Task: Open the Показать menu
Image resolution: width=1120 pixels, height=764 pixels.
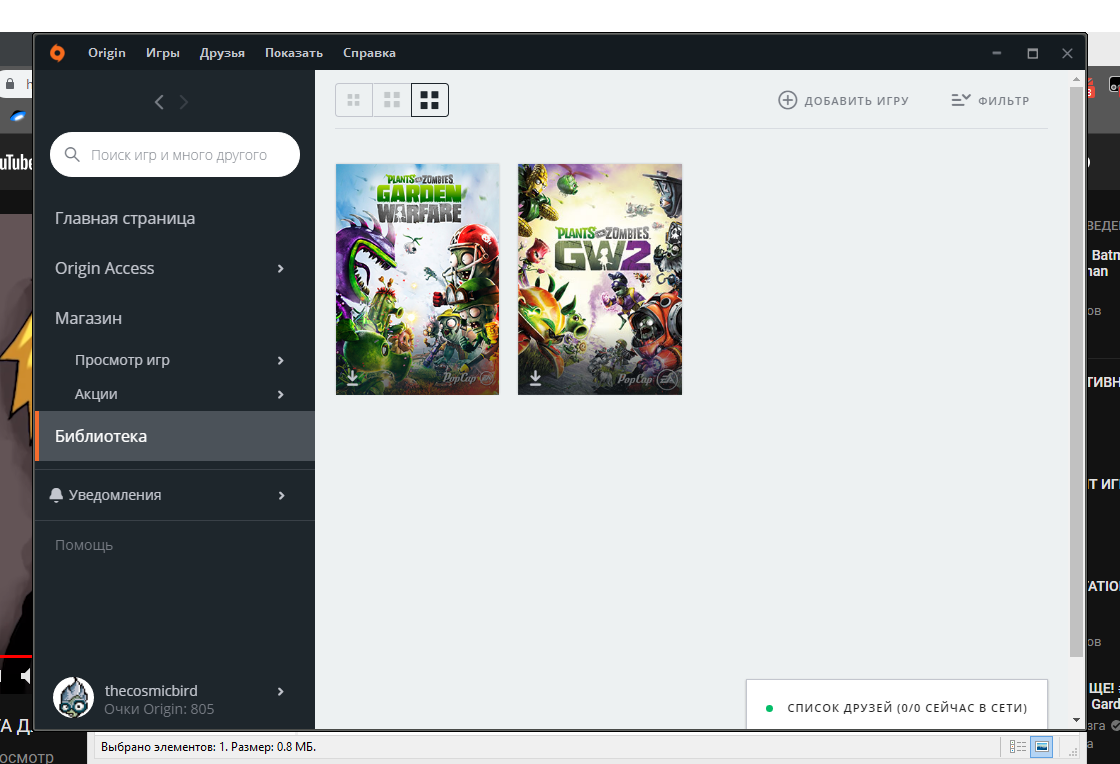Action: coord(294,53)
